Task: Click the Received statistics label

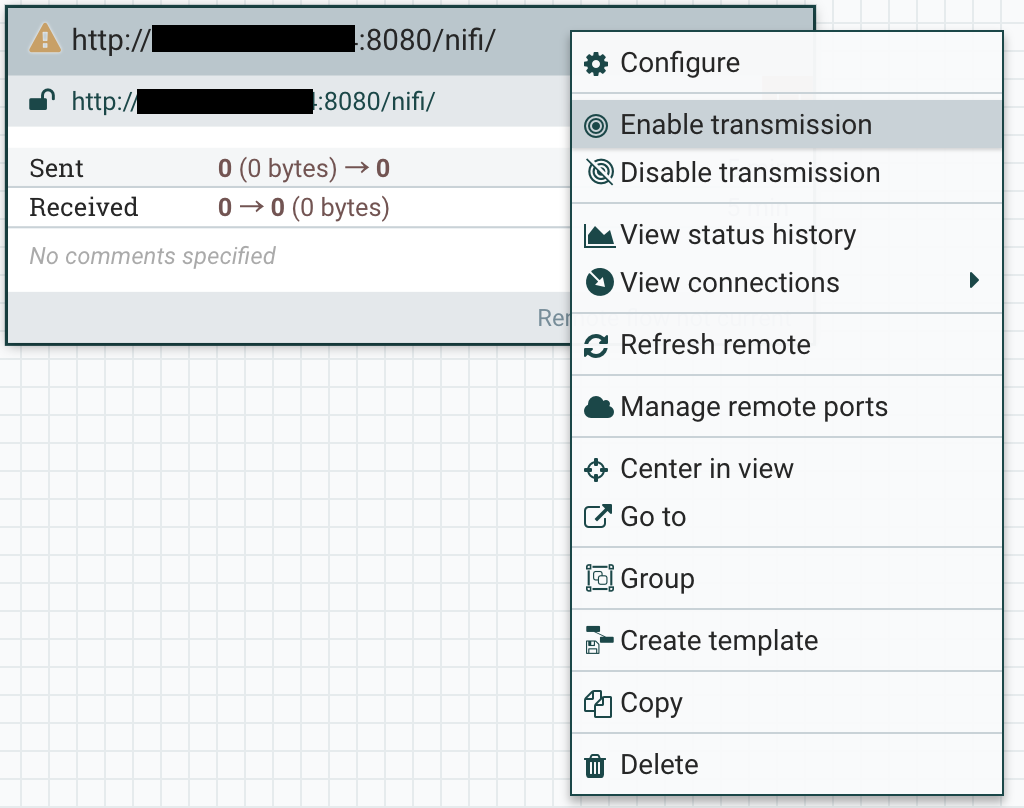Action: pyautogui.click(x=84, y=207)
